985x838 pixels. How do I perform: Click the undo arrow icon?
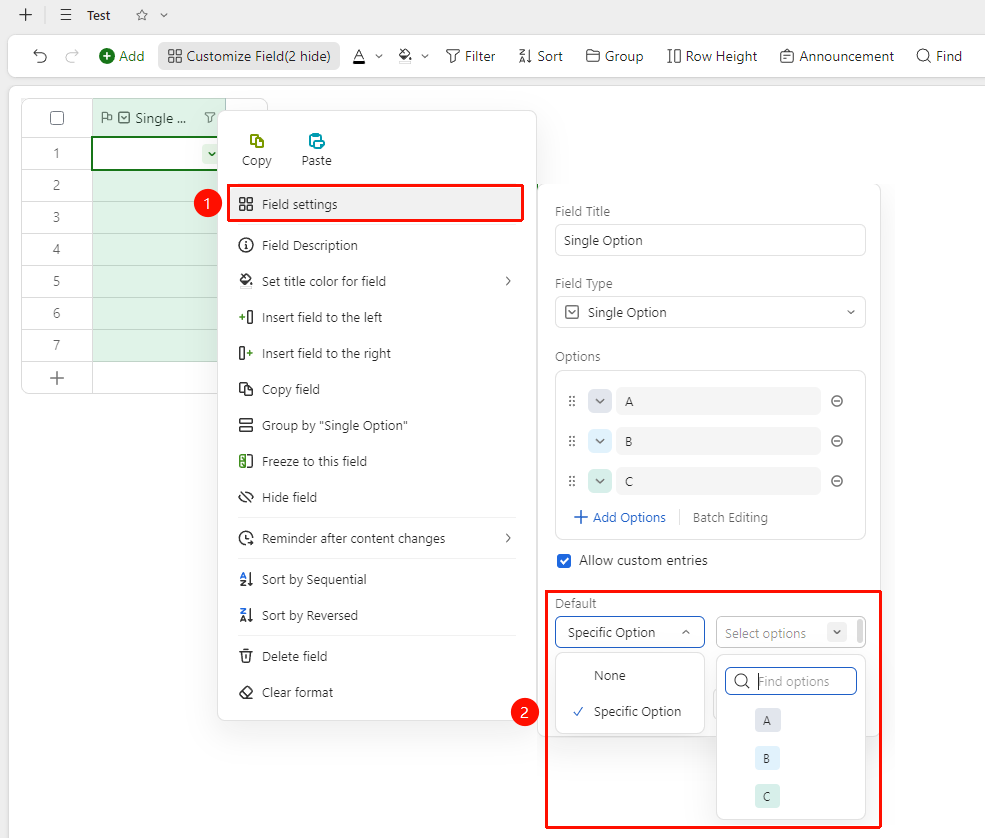(40, 57)
